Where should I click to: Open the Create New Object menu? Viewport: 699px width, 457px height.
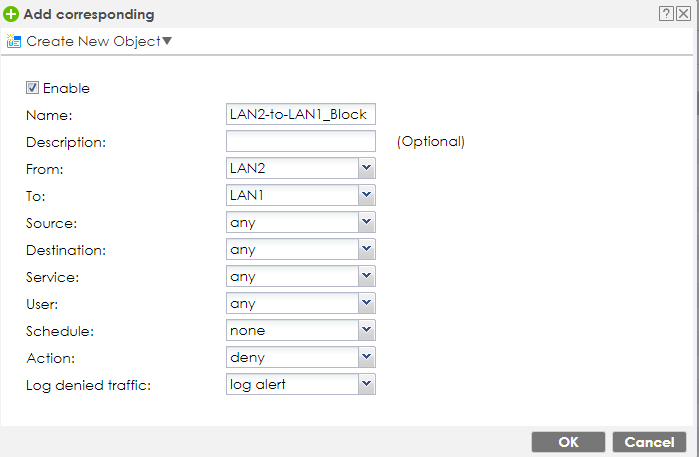point(92,41)
